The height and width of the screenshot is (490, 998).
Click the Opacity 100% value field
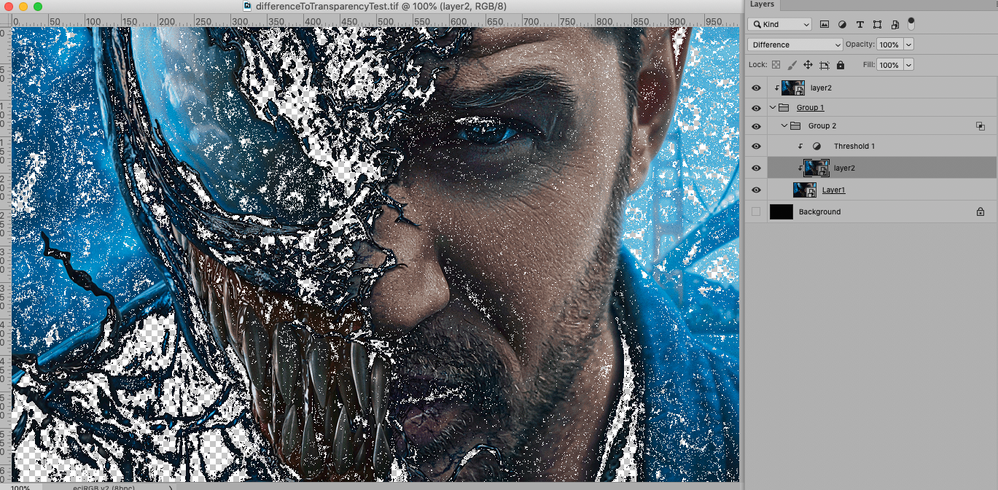889,45
